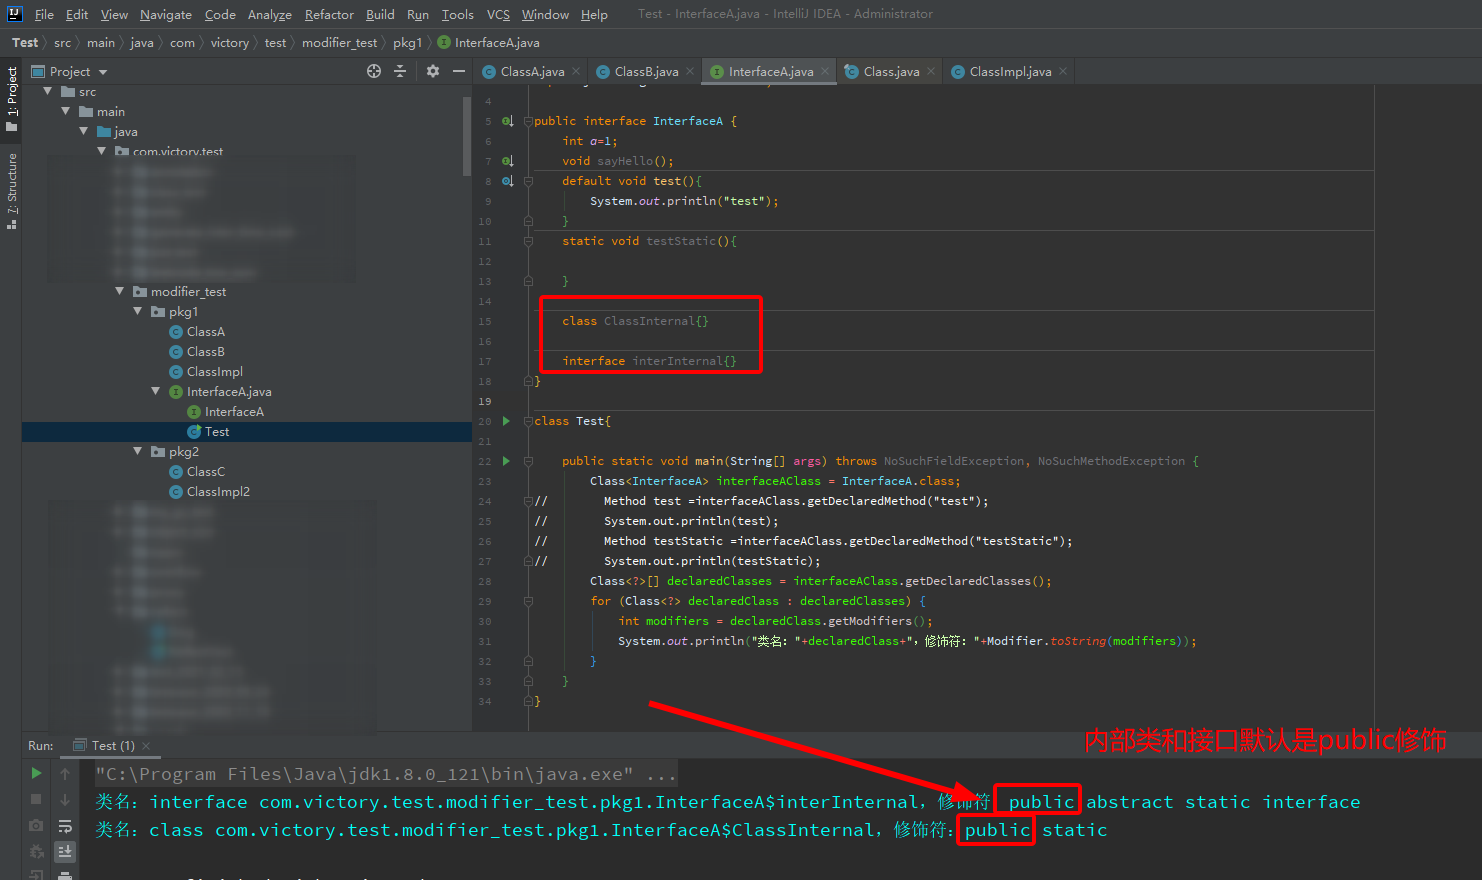The image size is (1482, 880).
Task: Go up the stack trace in Run panel
Action: pyautogui.click(x=65, y=773)
